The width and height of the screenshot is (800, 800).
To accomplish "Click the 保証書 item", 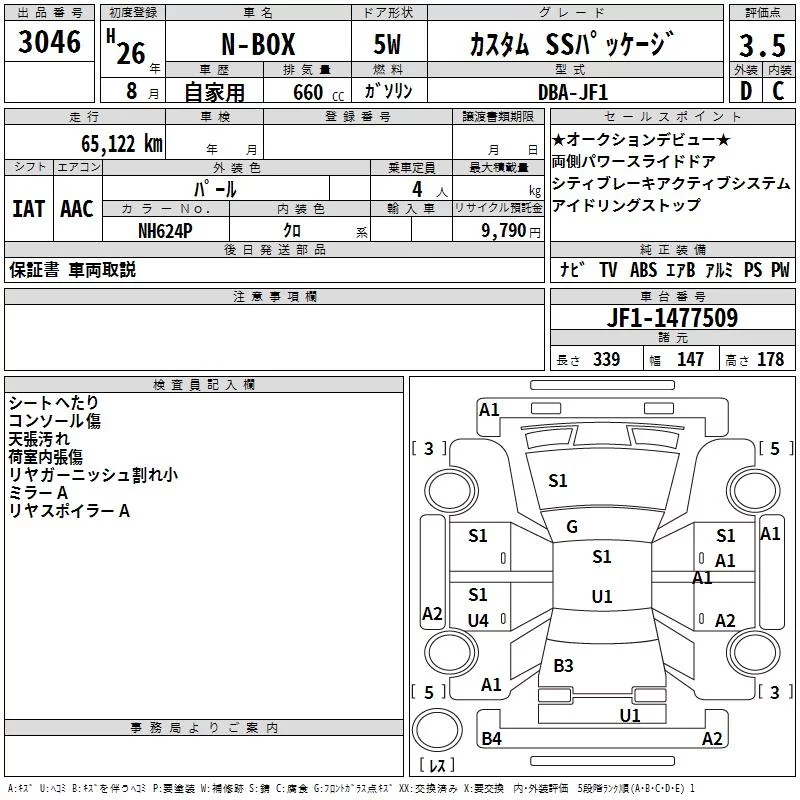I will 34,269.
